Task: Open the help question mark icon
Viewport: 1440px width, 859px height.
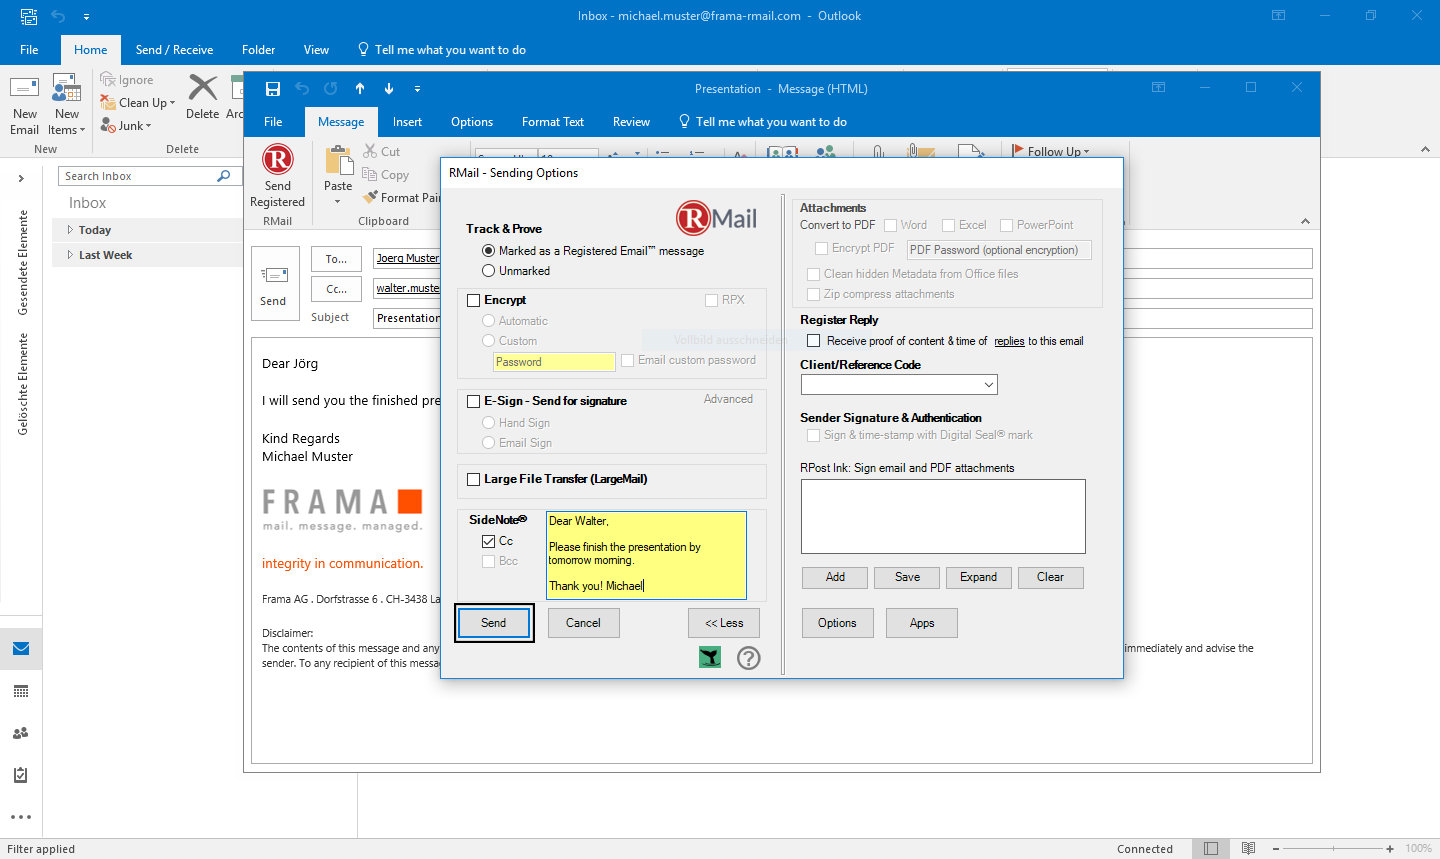Action: click(749, 657)
